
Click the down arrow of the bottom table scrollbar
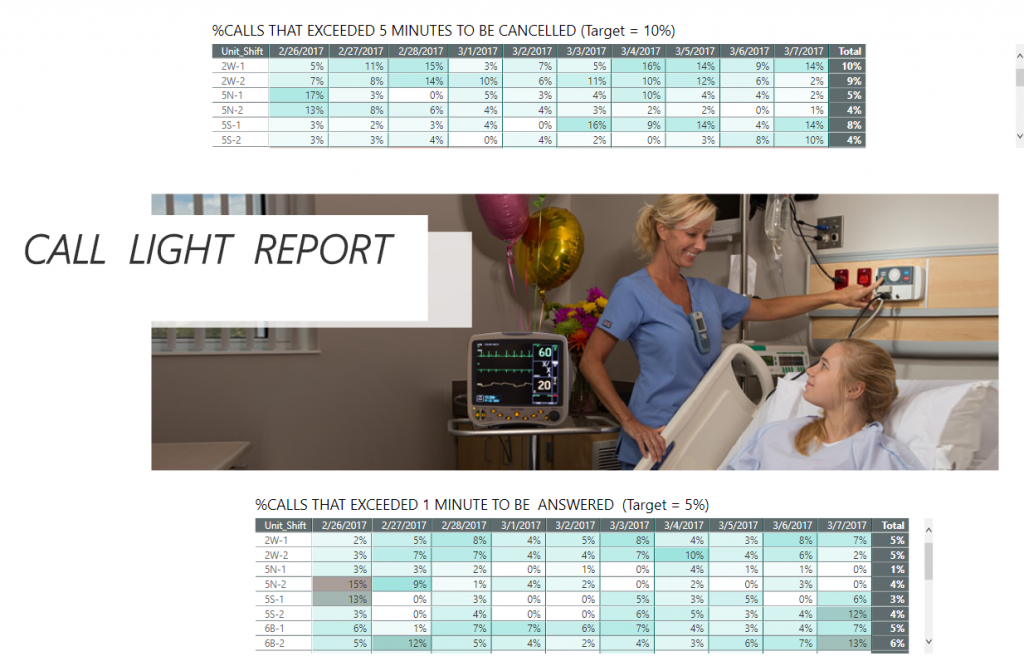point(930,641)
